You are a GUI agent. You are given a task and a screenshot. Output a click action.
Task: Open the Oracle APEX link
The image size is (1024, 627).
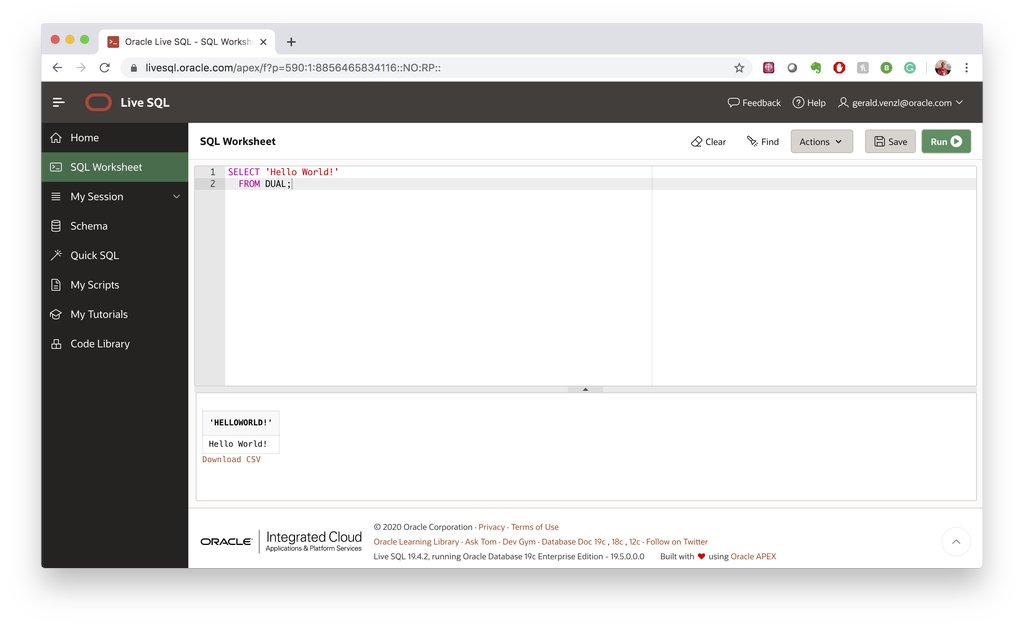point(753,556)
